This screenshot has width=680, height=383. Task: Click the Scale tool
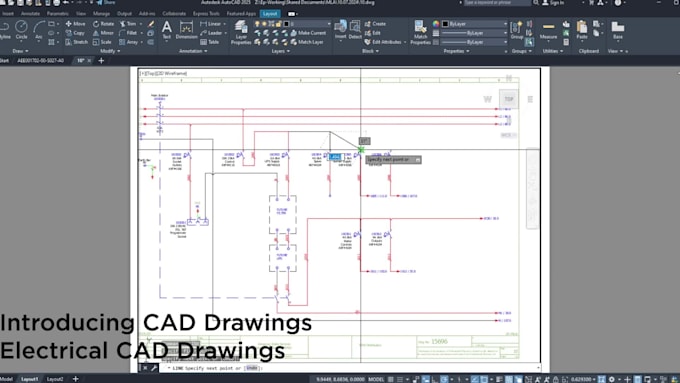[x=102, y=42]
